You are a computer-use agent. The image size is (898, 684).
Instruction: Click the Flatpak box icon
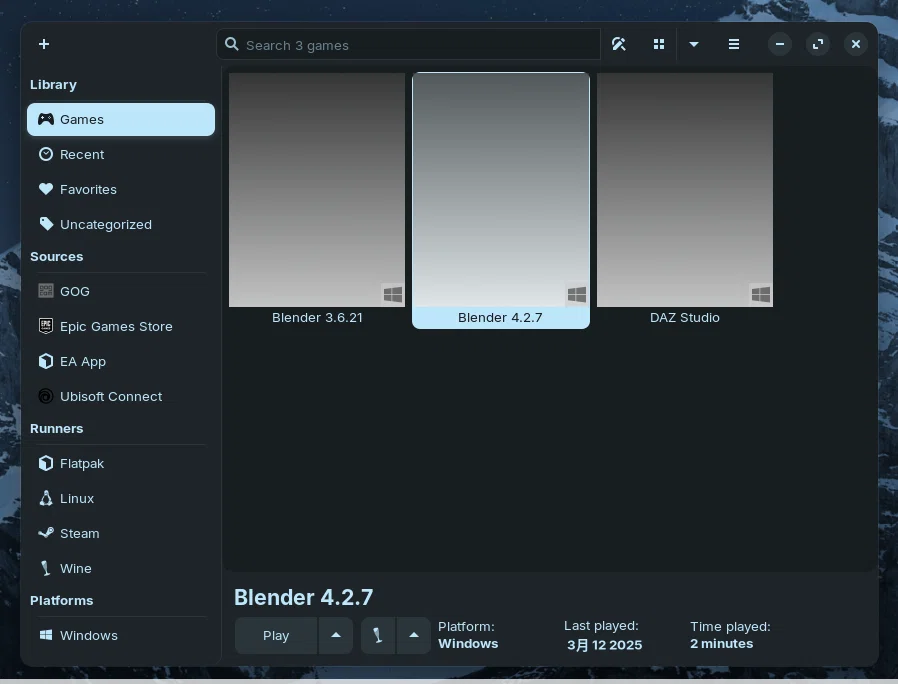tap(46, 463)
